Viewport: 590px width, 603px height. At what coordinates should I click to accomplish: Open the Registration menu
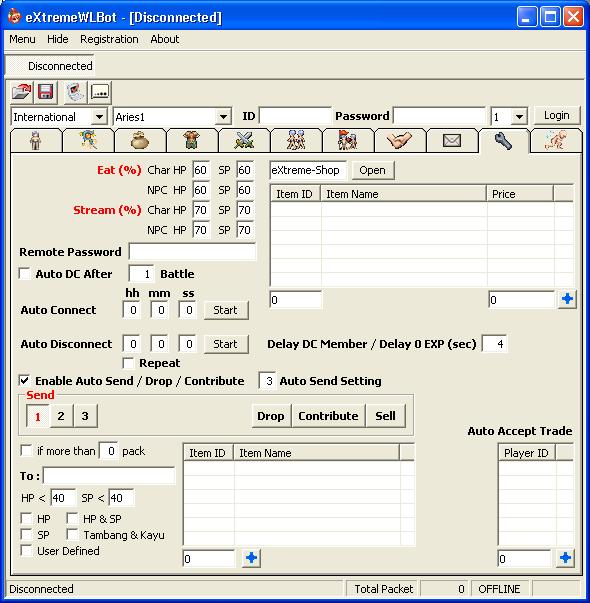(x=109, y=39)
